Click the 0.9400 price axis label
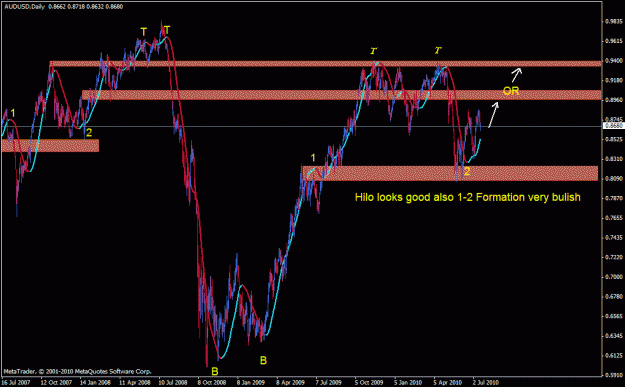This screenshot has width=625, height=387. [x=614, y=61]
